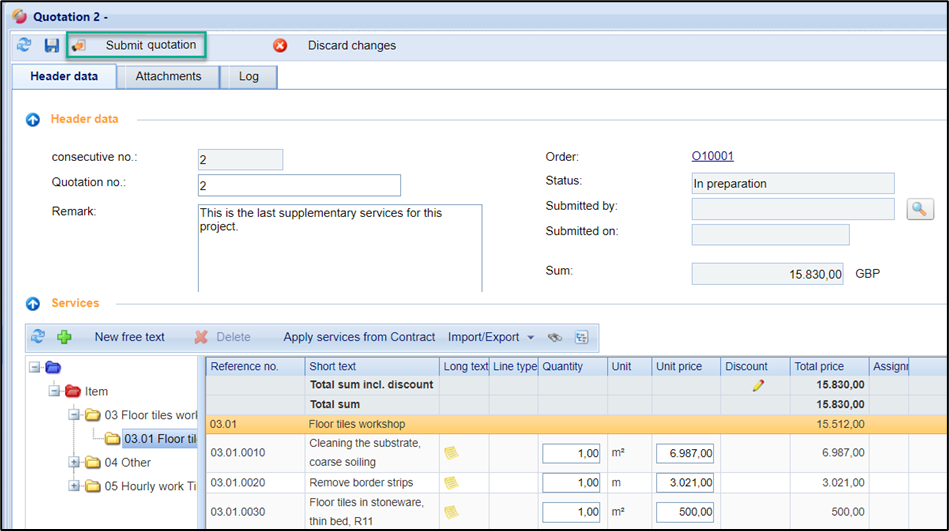This screenshot has width=949, height=531.
Task: Click the Quotation no. input field
Action: [299, 185]
